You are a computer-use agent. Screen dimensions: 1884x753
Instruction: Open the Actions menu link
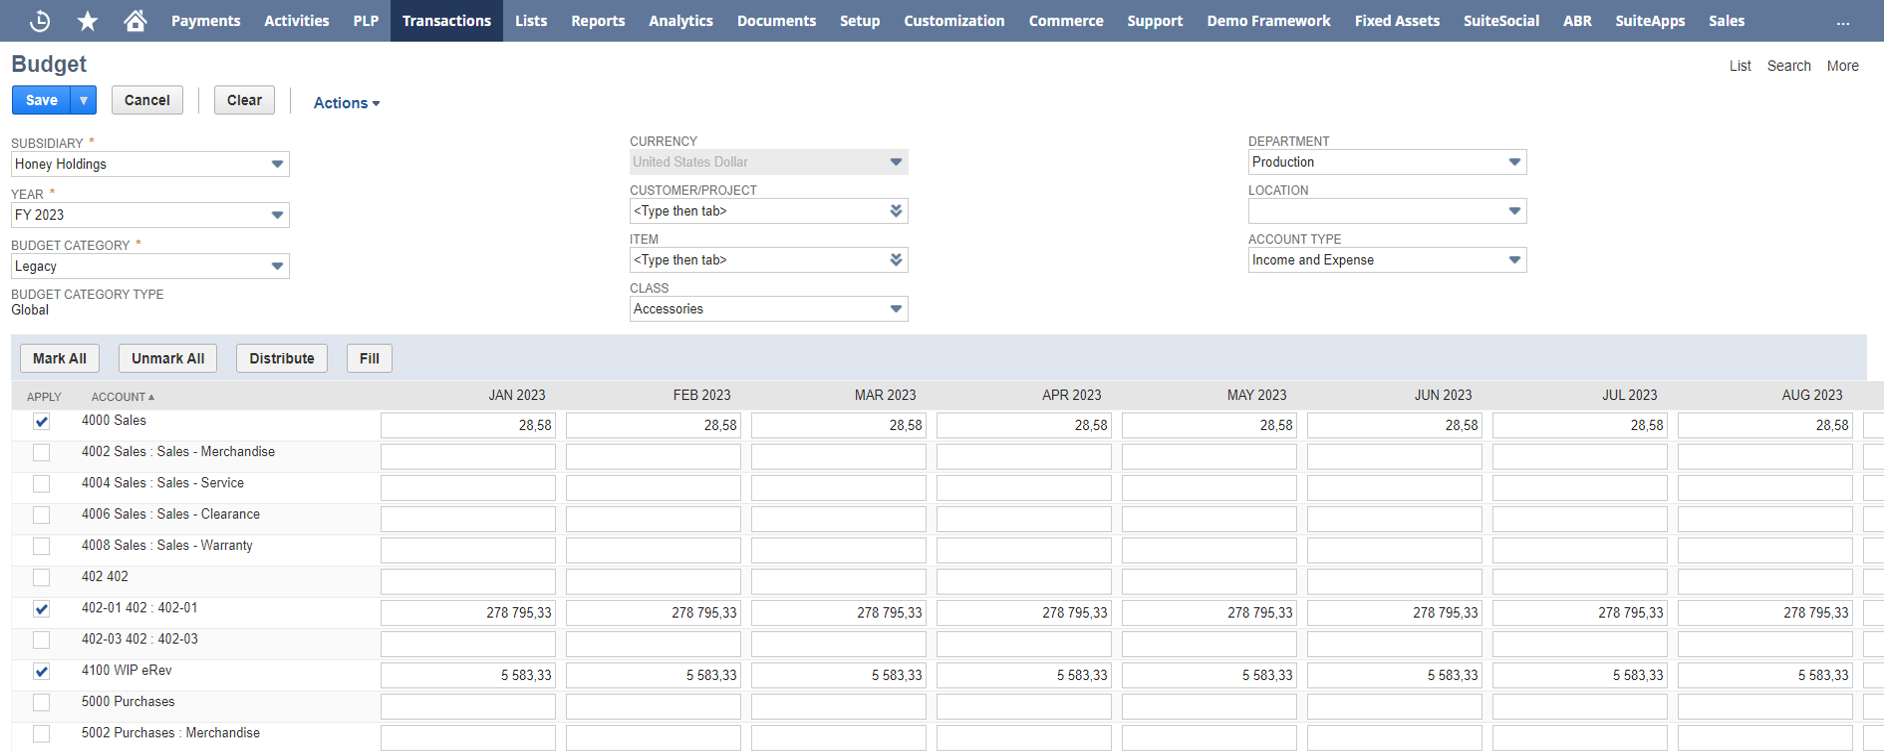click(x=346, y=103)
